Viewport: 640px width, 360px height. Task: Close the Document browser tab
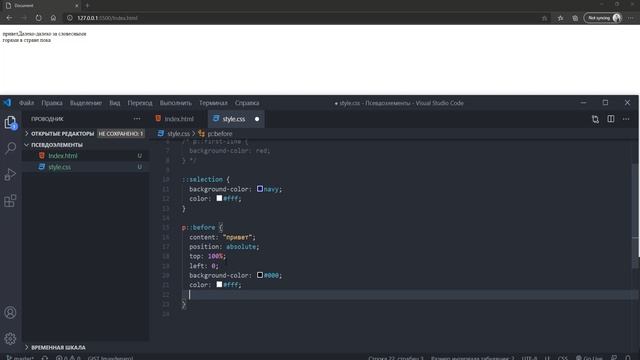click(77, 6)
